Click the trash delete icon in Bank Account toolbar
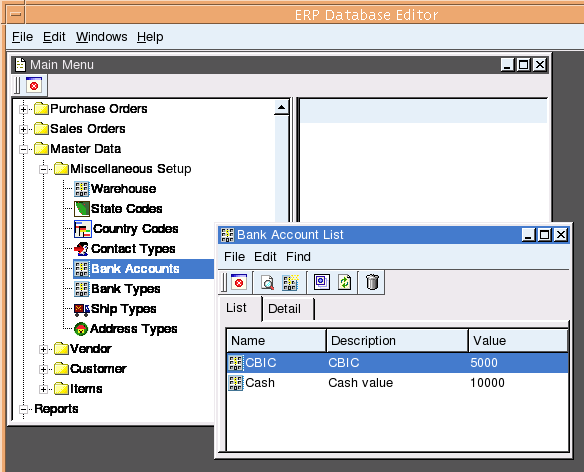The image size is (584, 472). click(x=372, y=282)
